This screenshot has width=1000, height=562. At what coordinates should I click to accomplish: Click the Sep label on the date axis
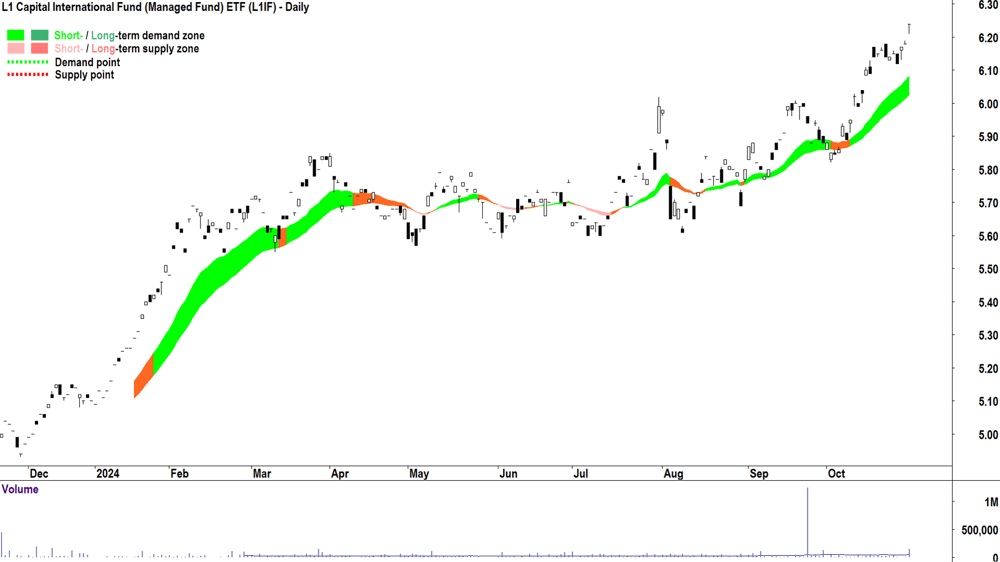[759, 474]
